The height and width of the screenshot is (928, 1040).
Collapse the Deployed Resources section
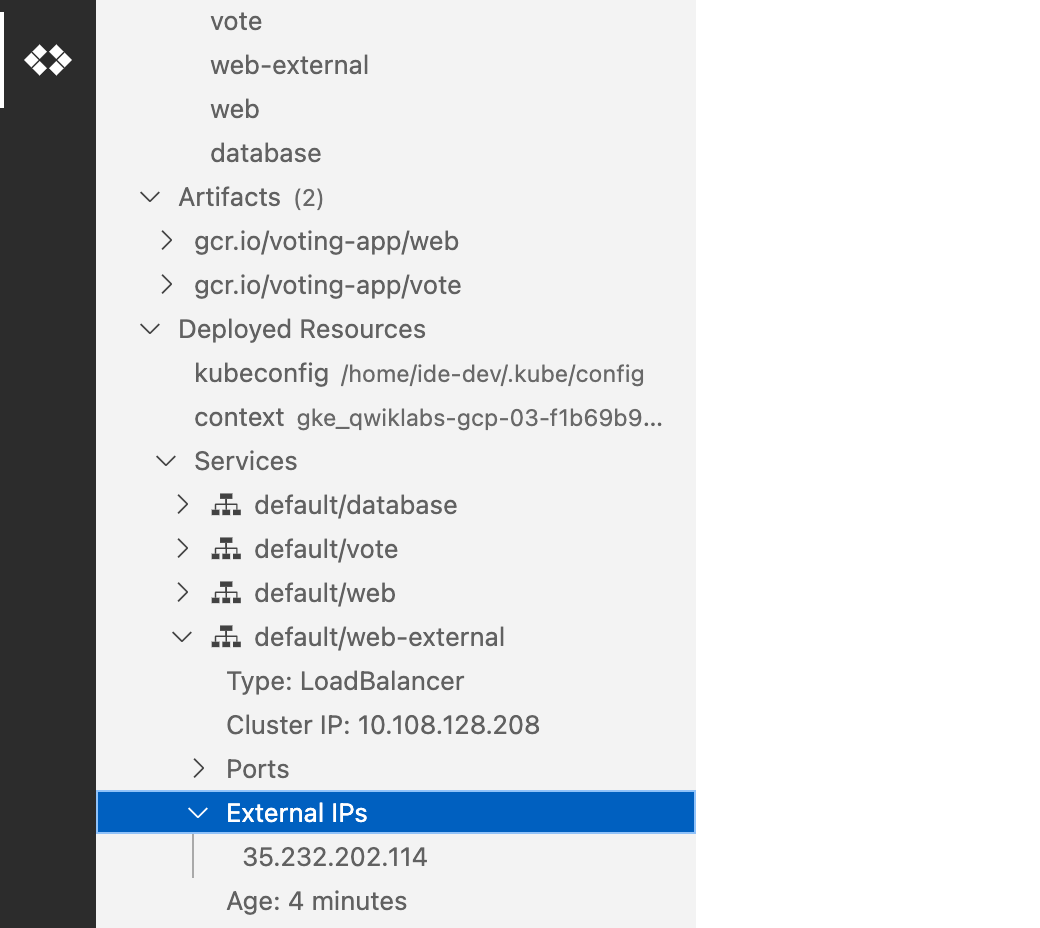click(x=151, y=329)
